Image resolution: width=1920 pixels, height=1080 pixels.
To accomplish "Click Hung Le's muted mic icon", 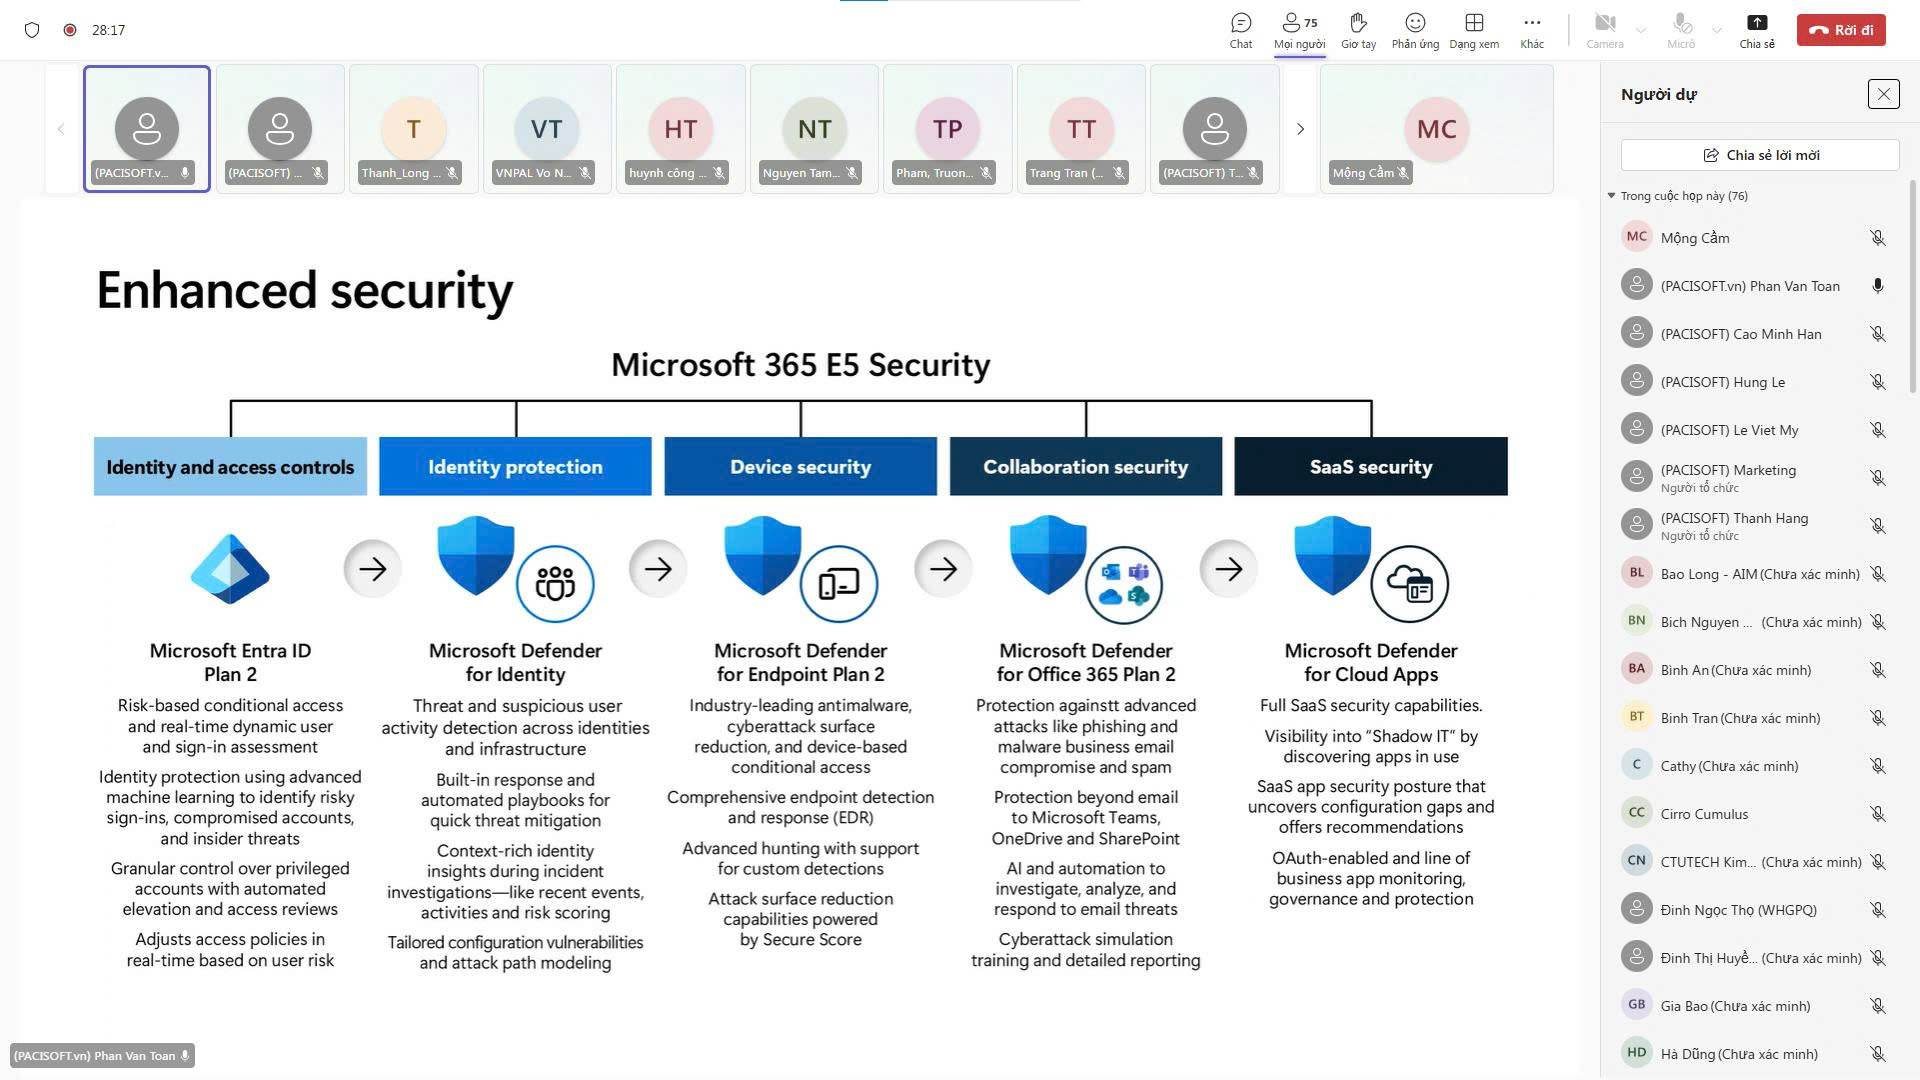I will (1877, 382).
